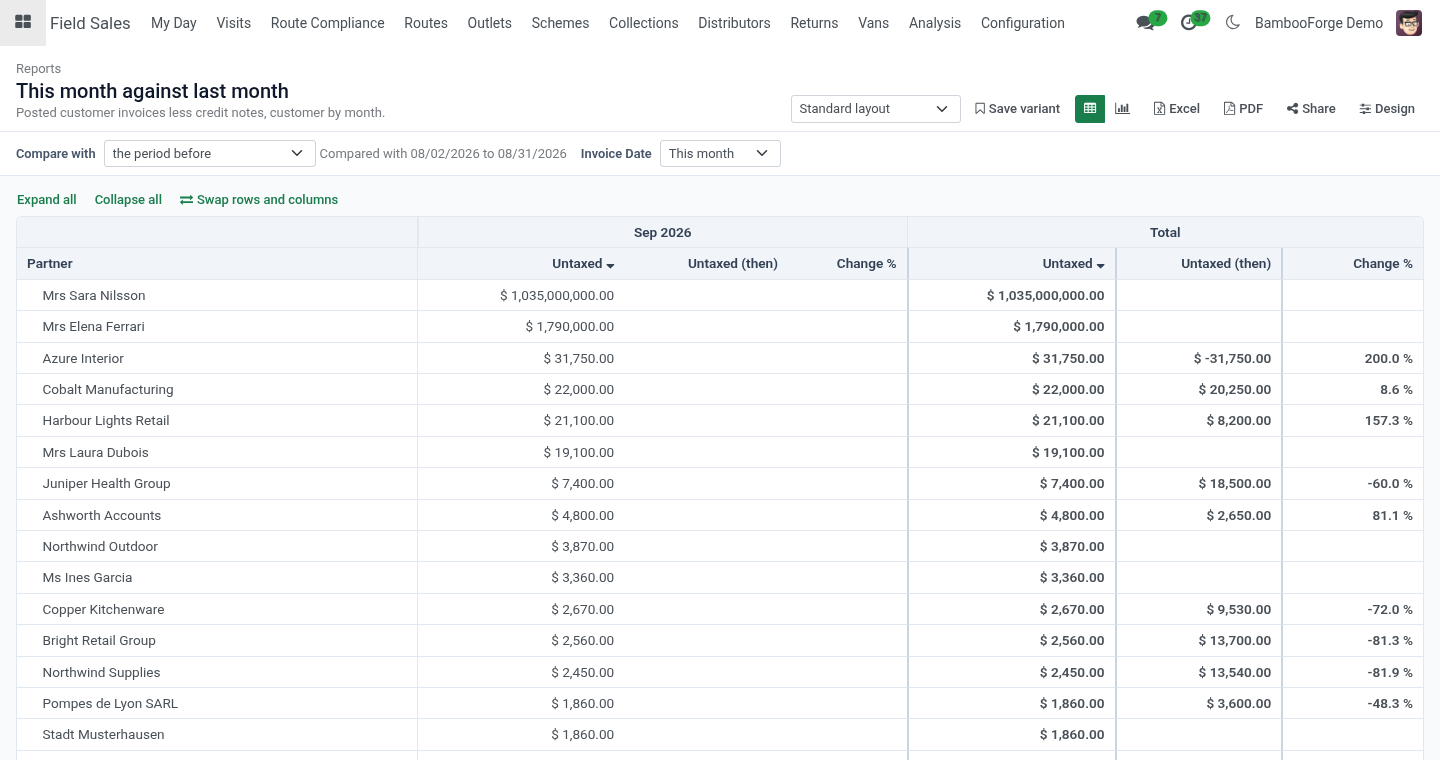Share this report
Image resolution: width=1440 pixels, height=760 pixels.
tap(1311, 109)
